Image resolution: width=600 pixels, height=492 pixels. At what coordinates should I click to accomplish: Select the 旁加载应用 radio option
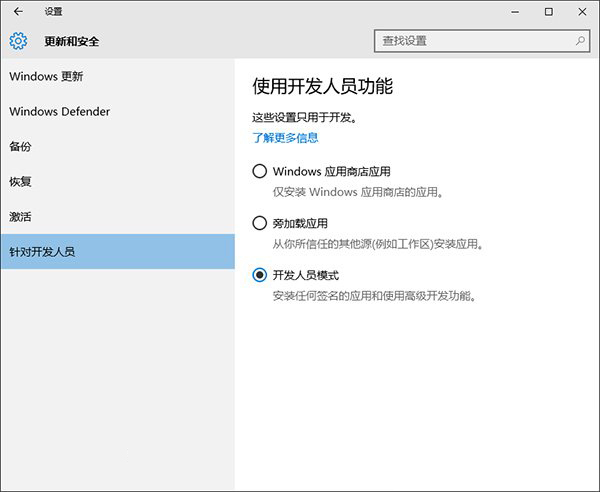point(260,223)
